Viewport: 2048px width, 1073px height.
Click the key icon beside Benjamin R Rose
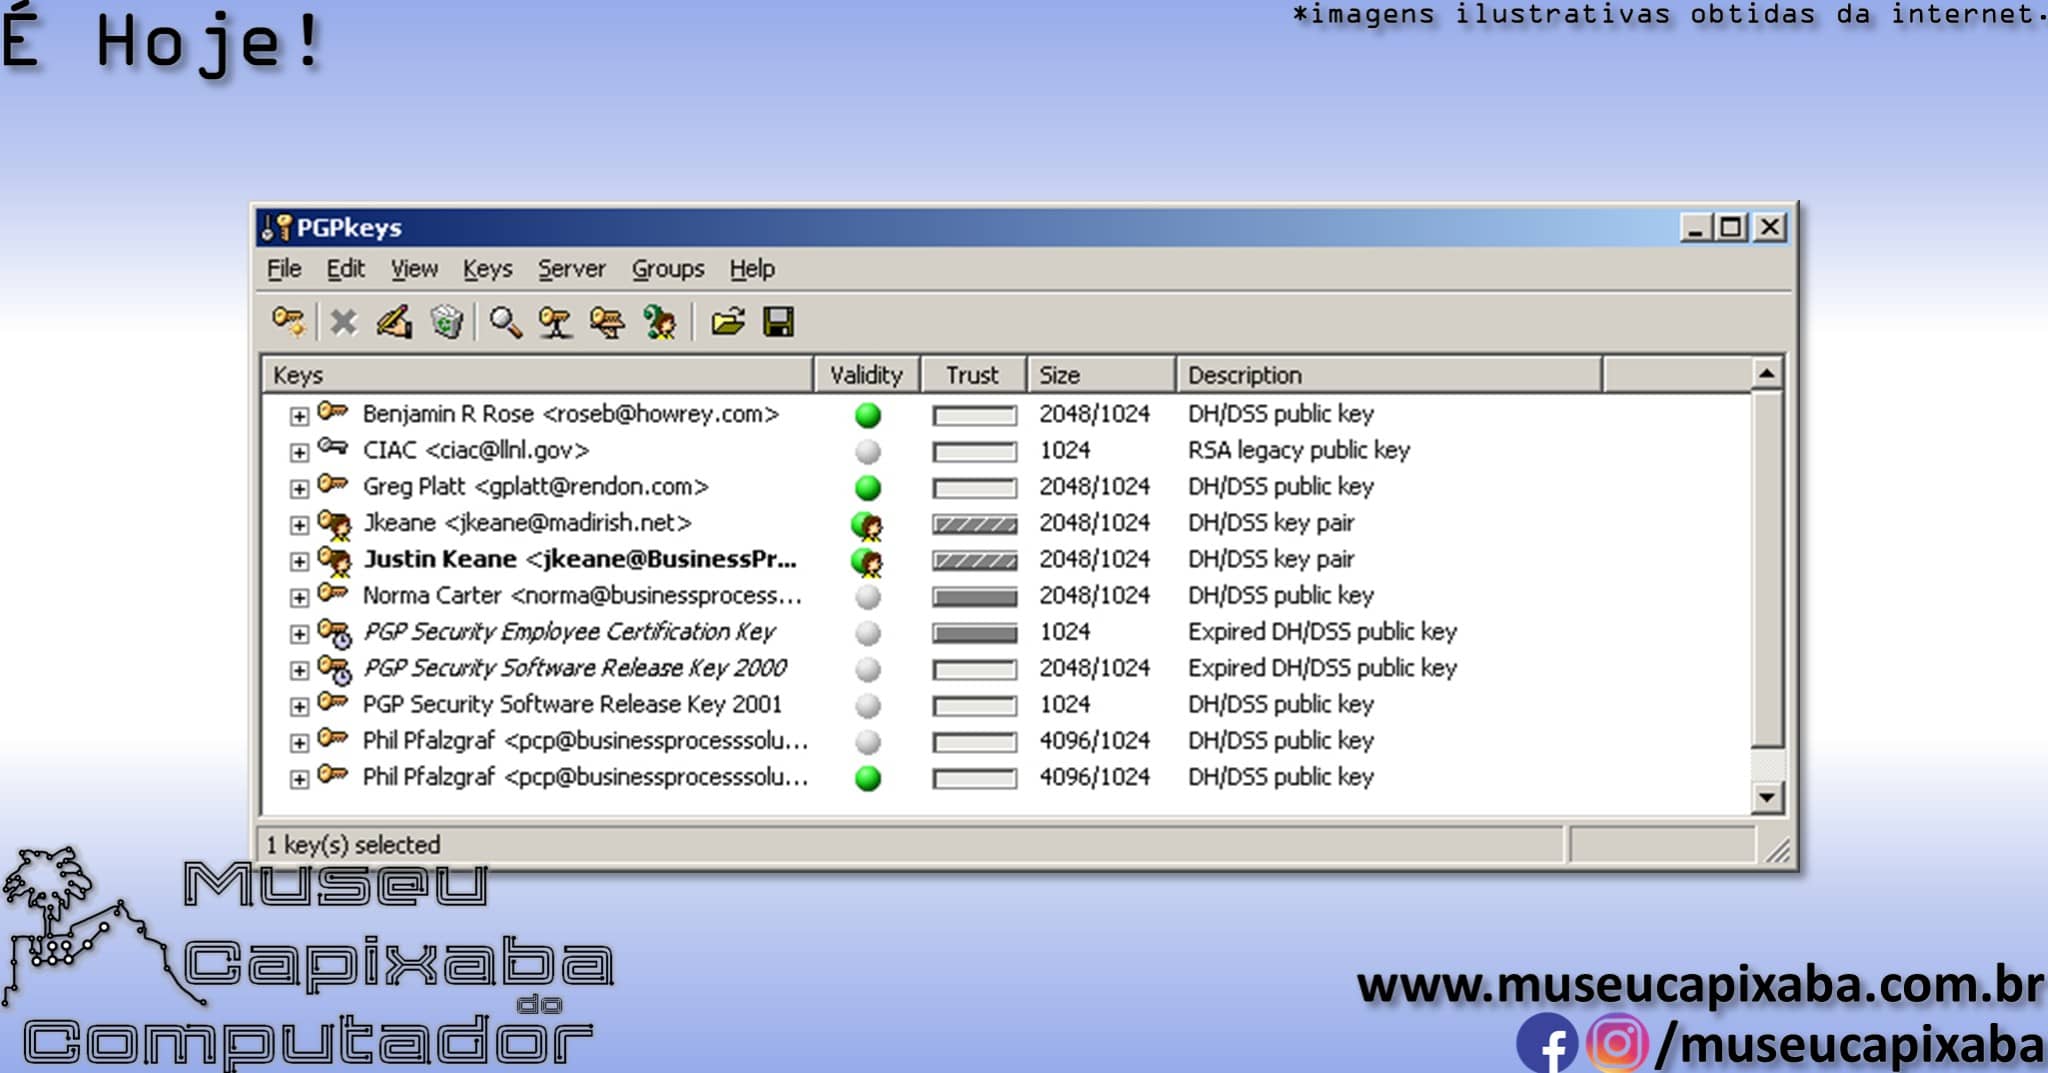pos(333,411)
